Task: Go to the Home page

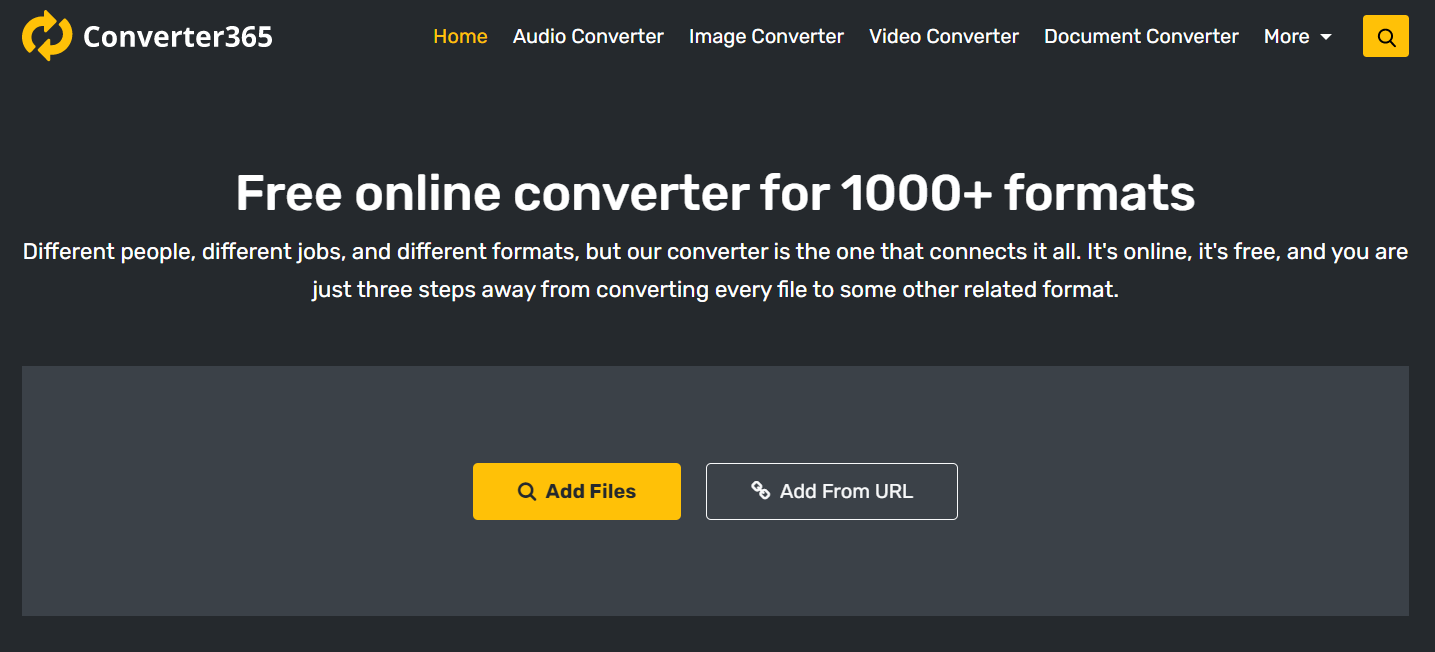Action: coord(460,37)
